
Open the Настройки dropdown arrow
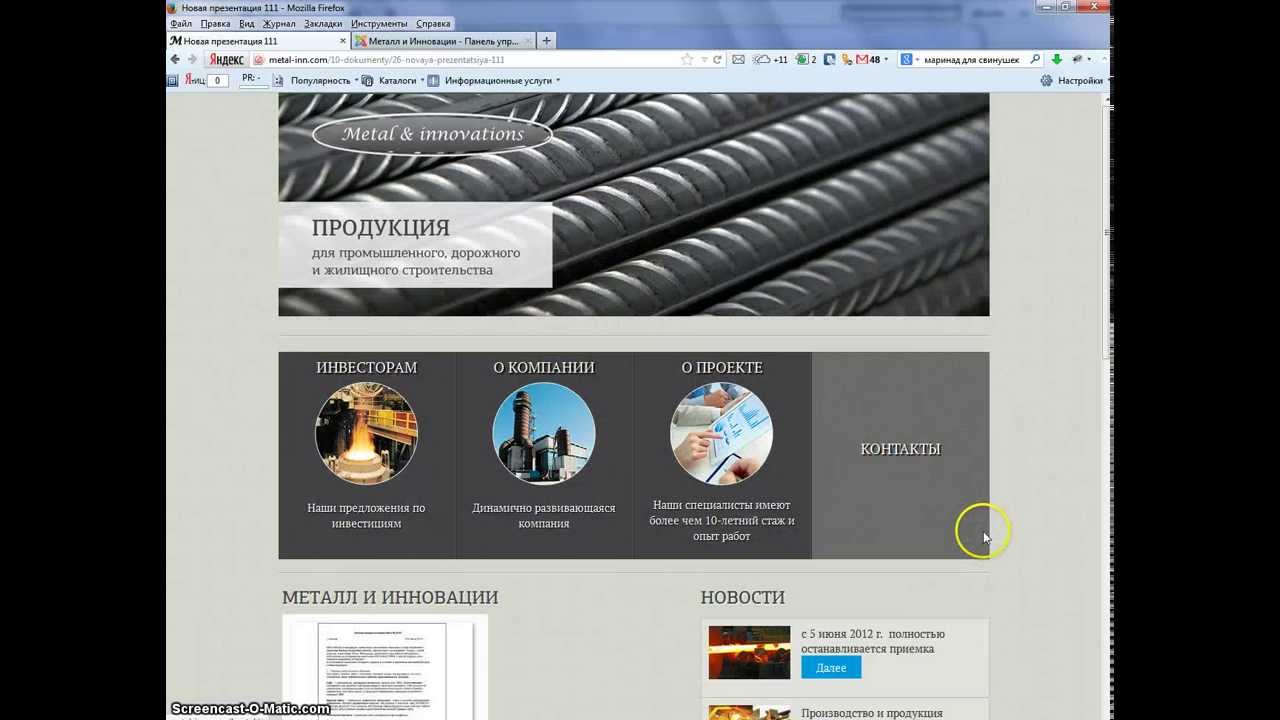click(x=1107, y=80)
